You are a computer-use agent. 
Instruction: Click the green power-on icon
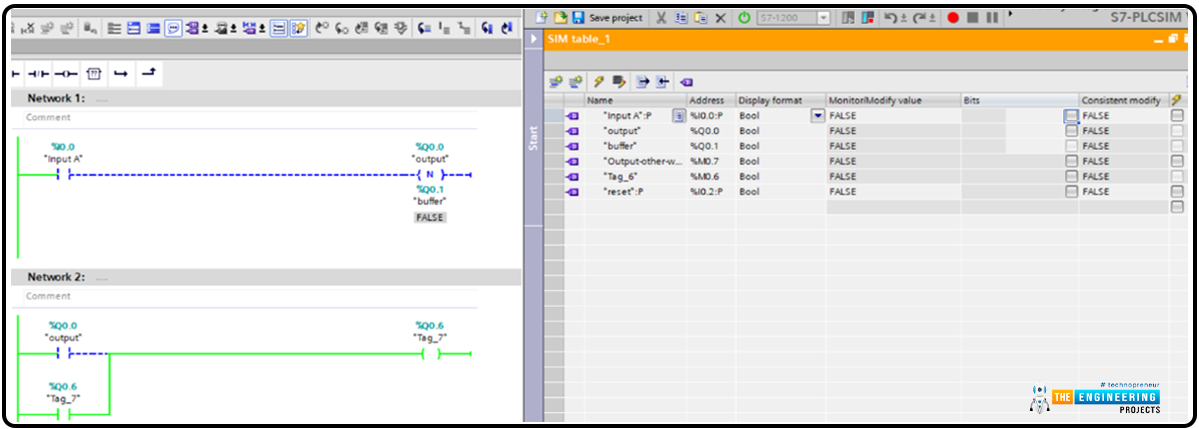pyautogui.click(x=744, y=18)
